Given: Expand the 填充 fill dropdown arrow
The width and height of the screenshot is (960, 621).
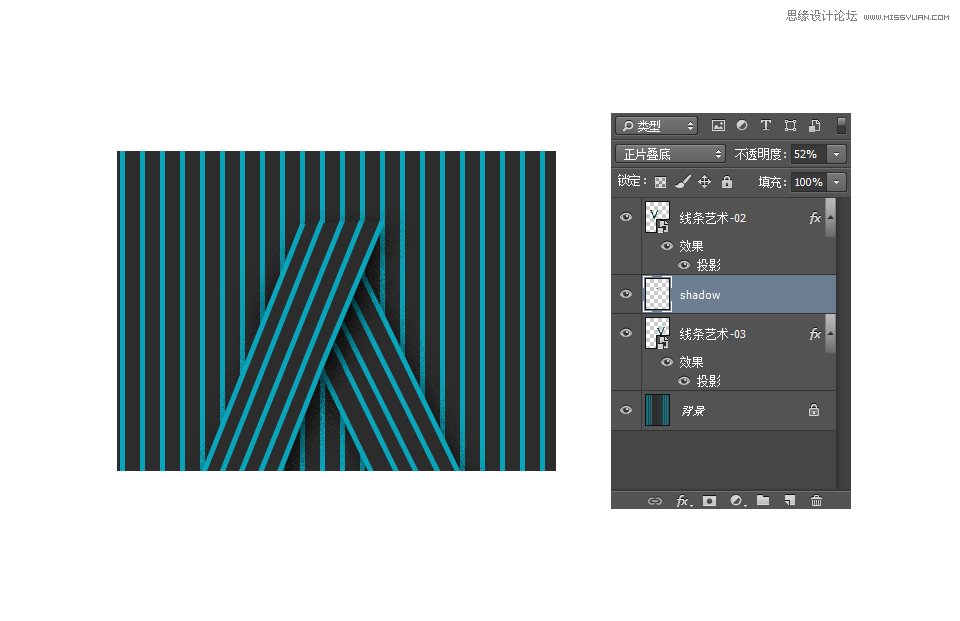Looking at the screenshot, I should point(836,182).
